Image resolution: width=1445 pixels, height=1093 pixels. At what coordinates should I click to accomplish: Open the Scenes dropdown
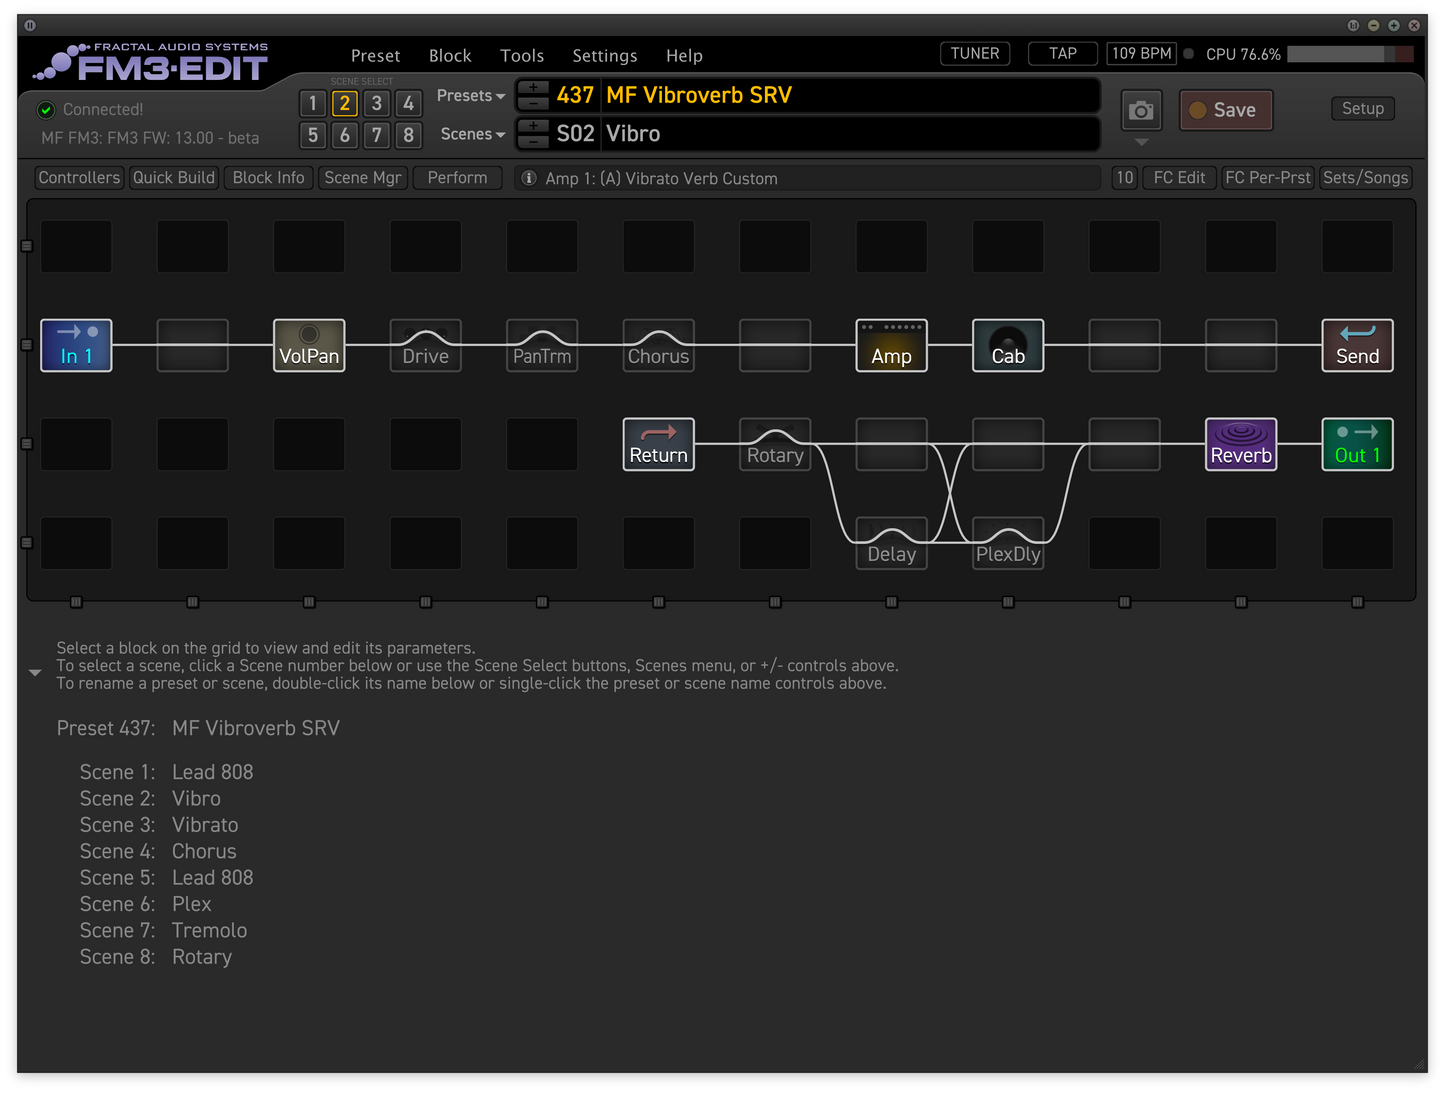[x=473, y=134]
